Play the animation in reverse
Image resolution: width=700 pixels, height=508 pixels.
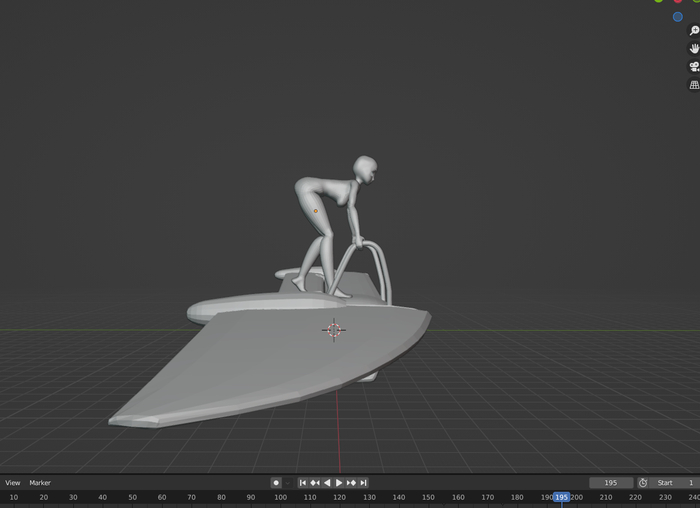coord(327,483)
